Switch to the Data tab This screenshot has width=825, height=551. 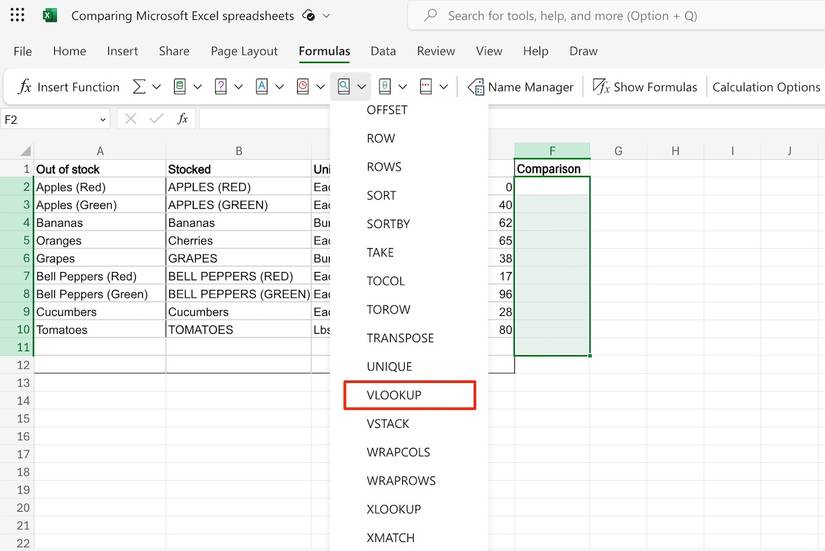383,51
